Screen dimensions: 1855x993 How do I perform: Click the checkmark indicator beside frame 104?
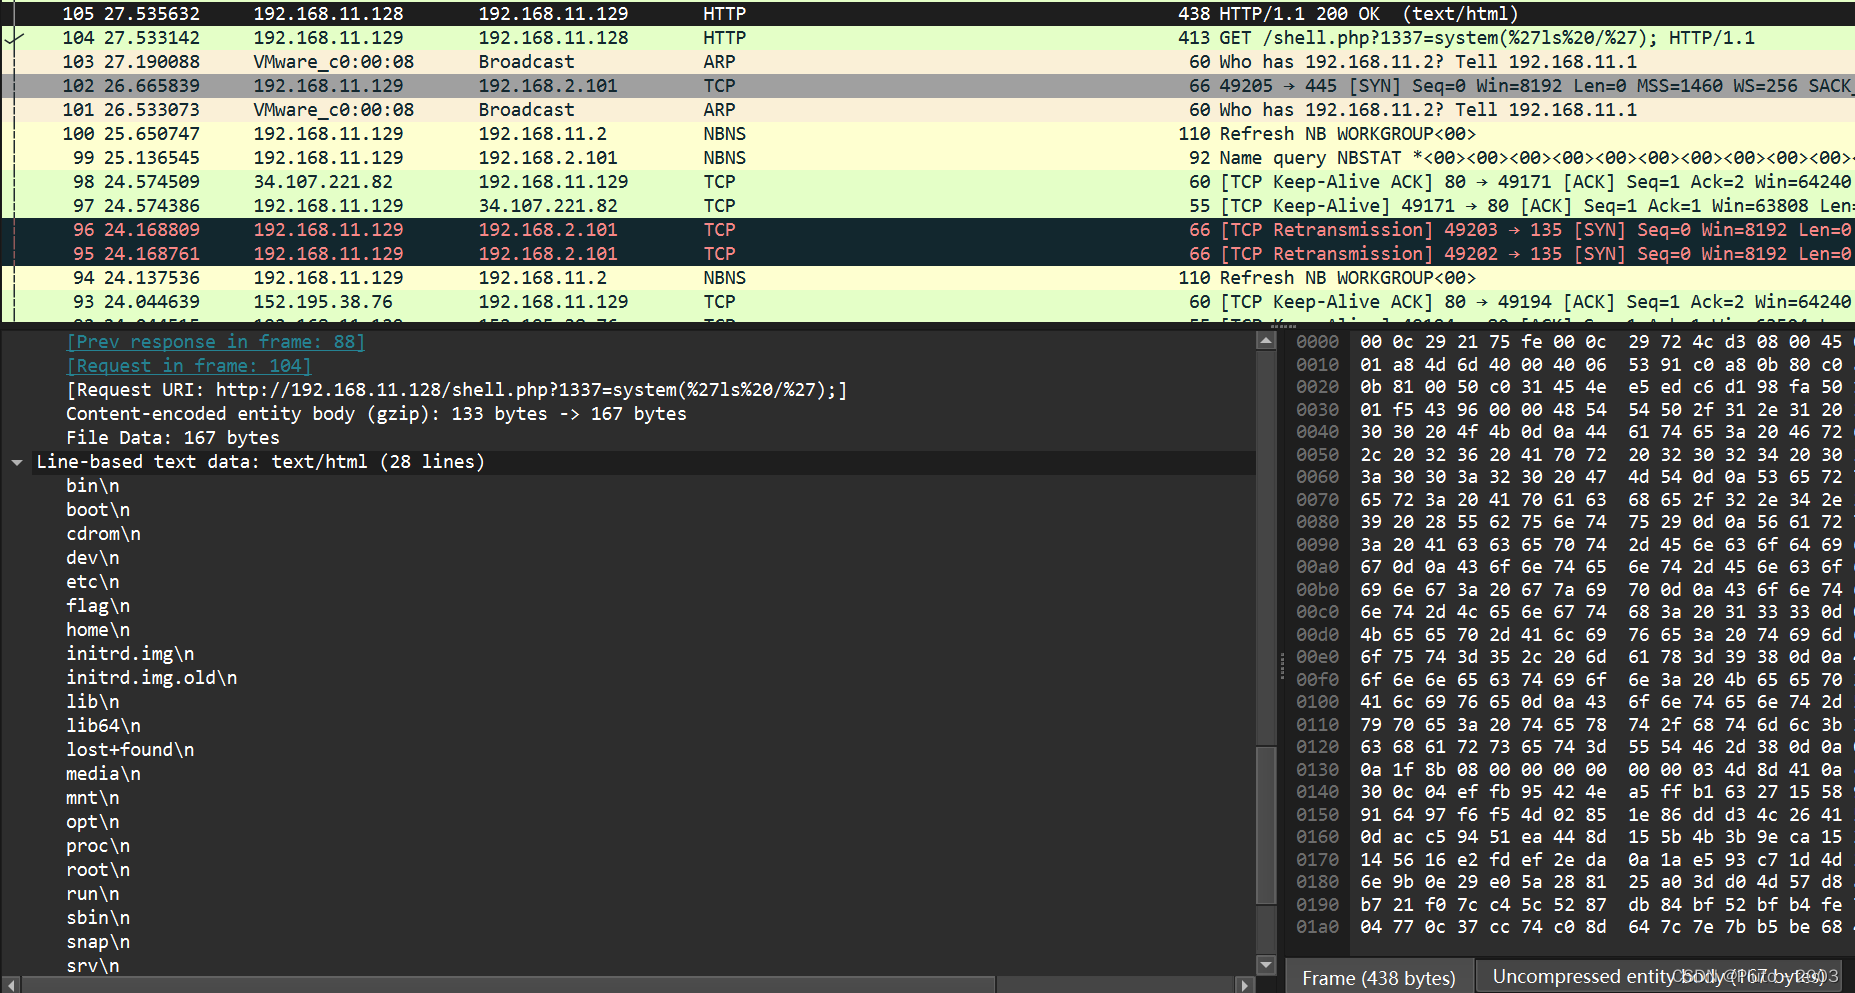pyautogui.click(x=12, y=37)
